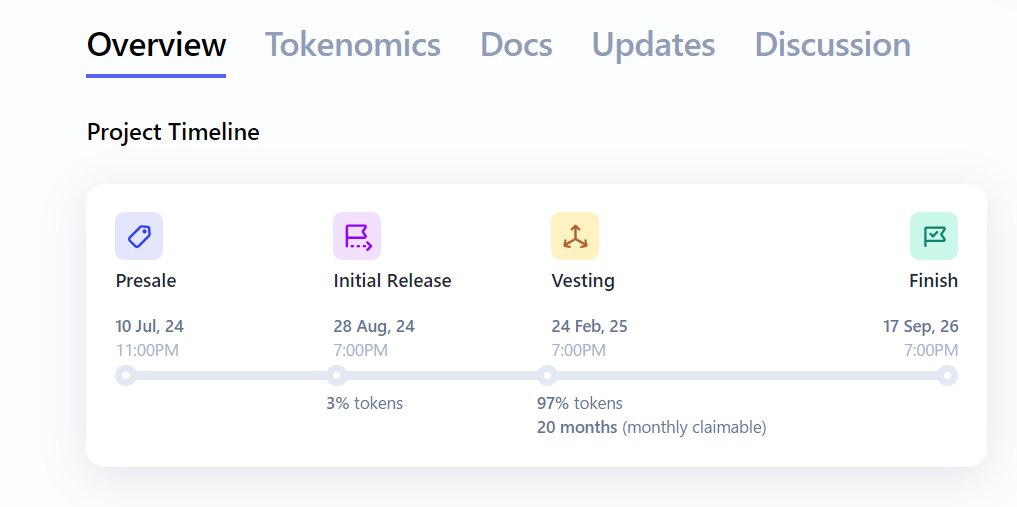Go to the Discussion tab

(833, 45)
